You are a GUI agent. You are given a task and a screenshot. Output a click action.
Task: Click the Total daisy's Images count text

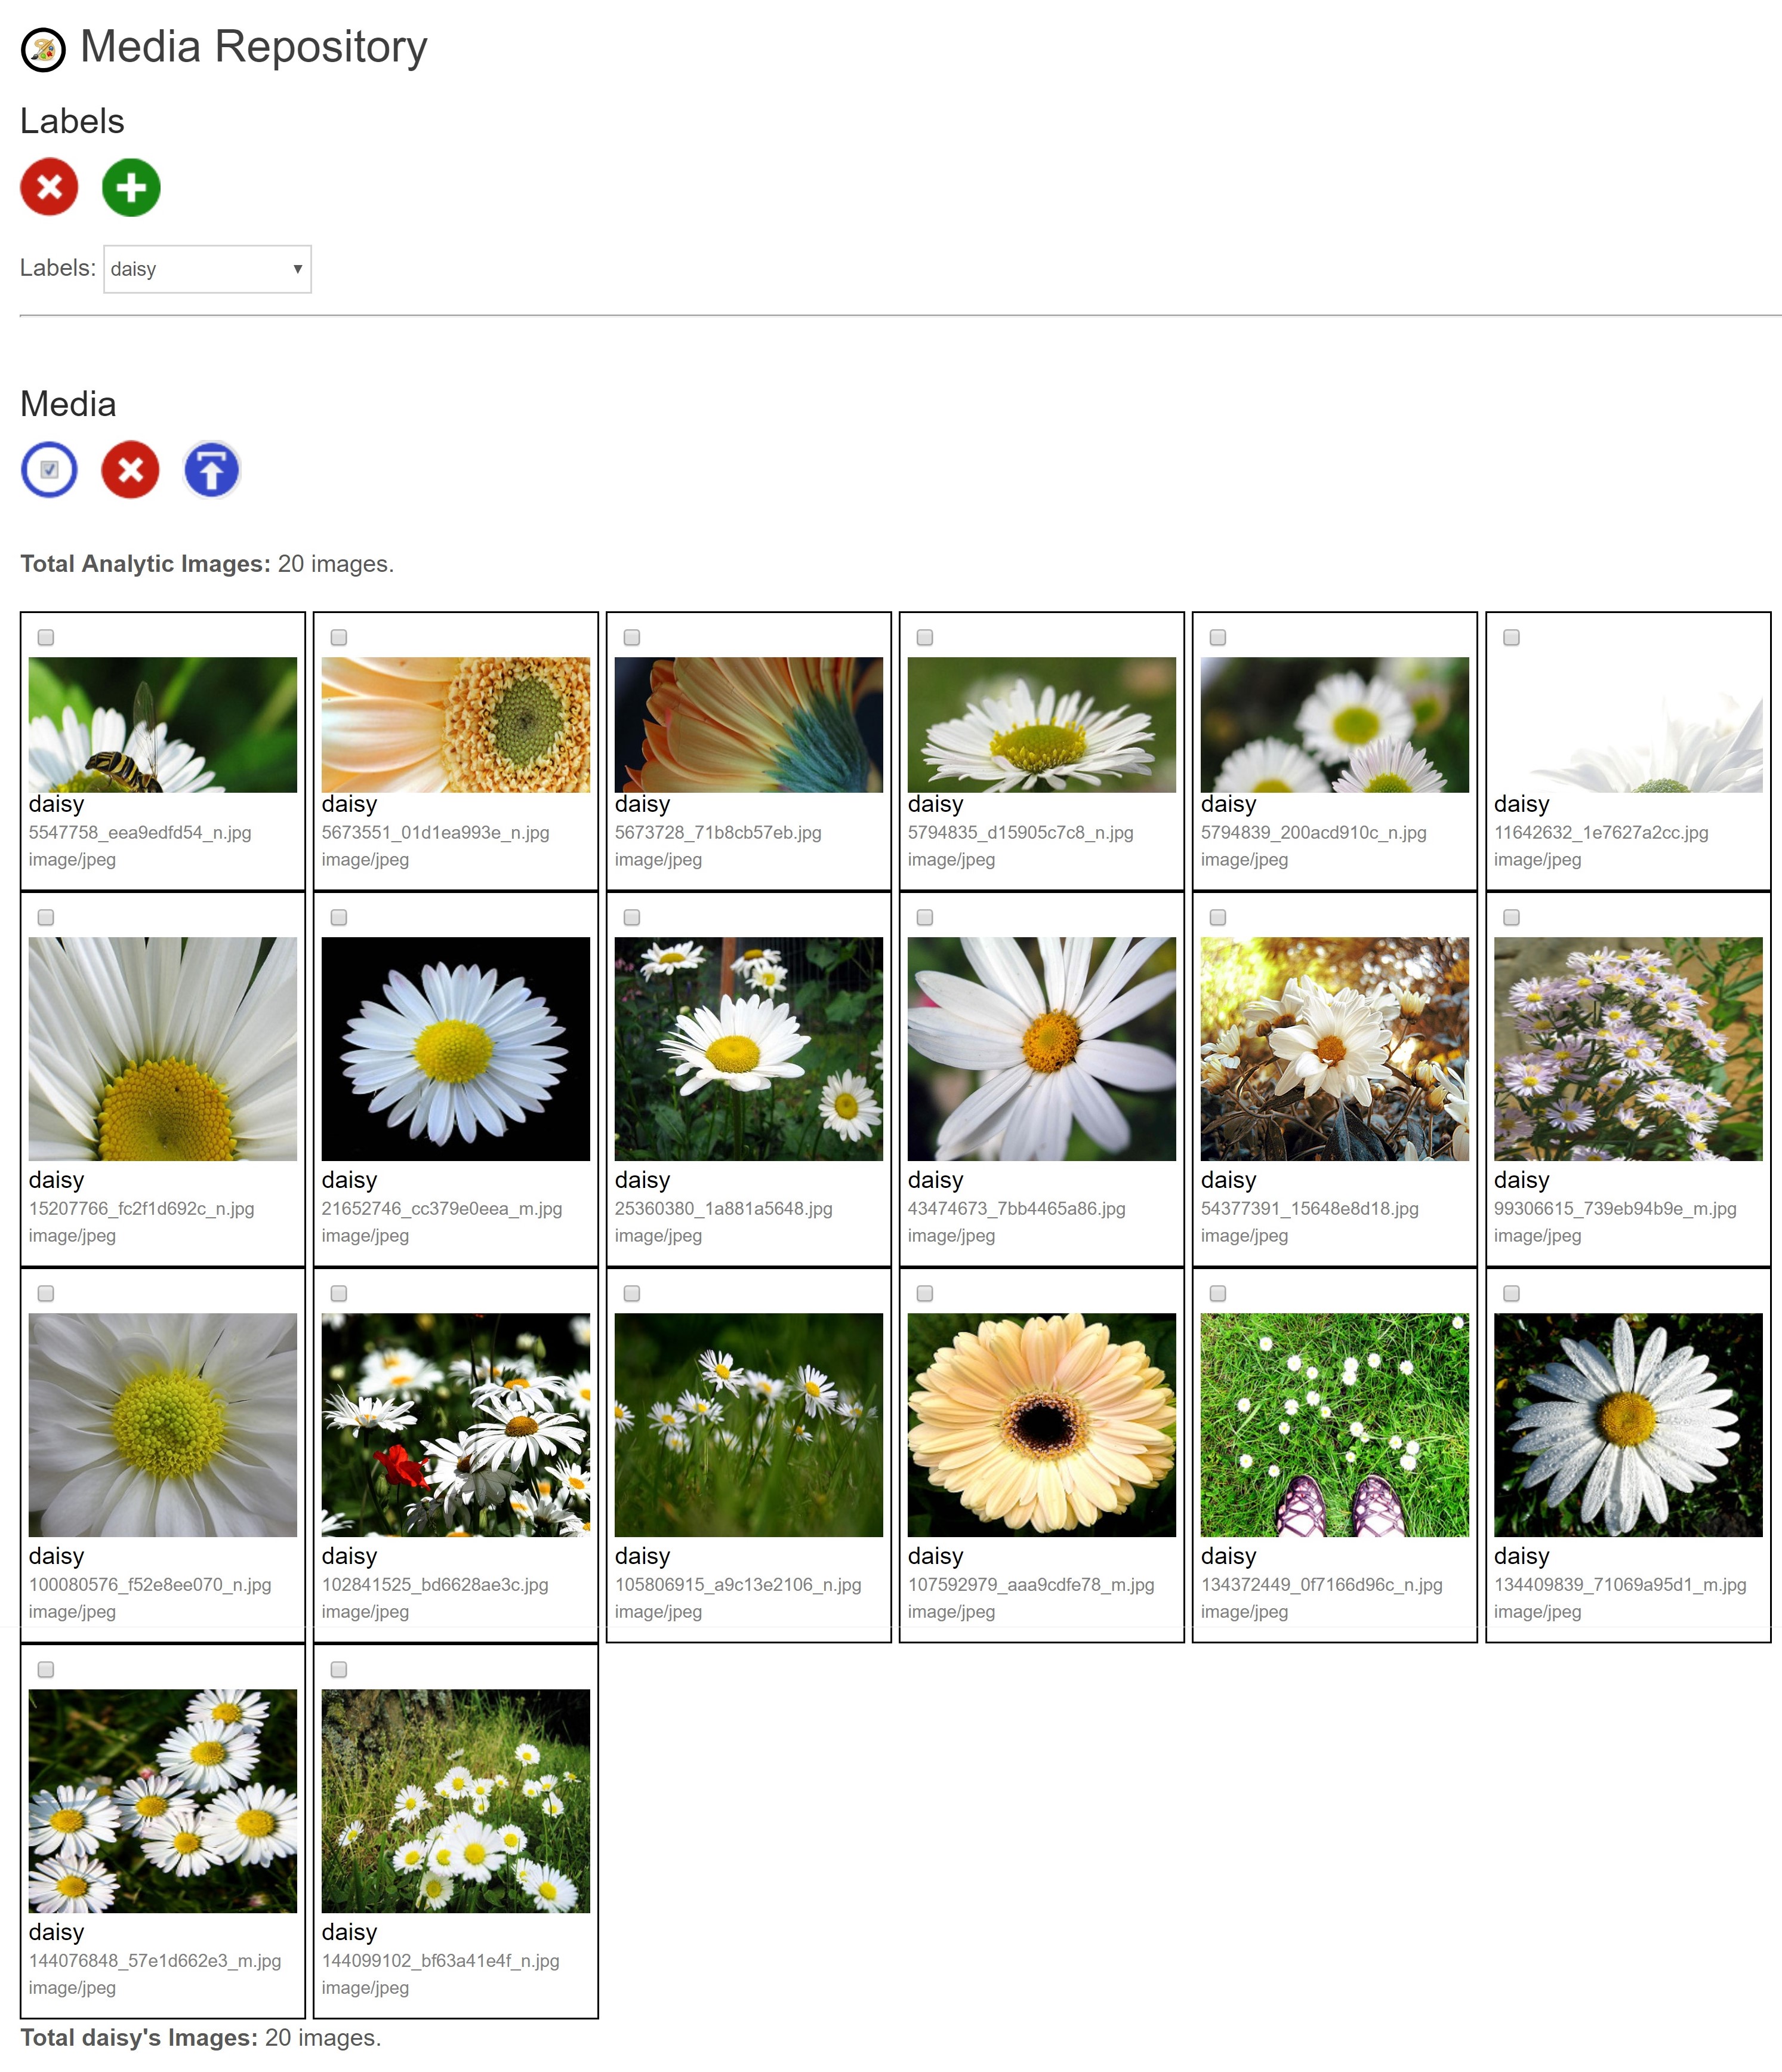click(x=201, y=2038)
